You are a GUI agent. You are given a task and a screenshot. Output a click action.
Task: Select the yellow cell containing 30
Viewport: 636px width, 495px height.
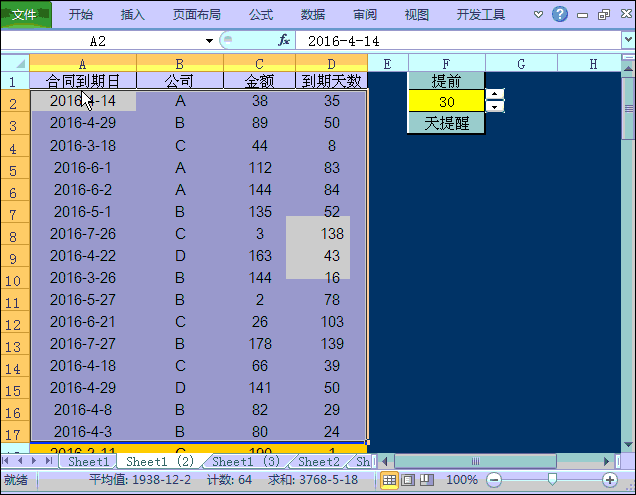(446, 101)
